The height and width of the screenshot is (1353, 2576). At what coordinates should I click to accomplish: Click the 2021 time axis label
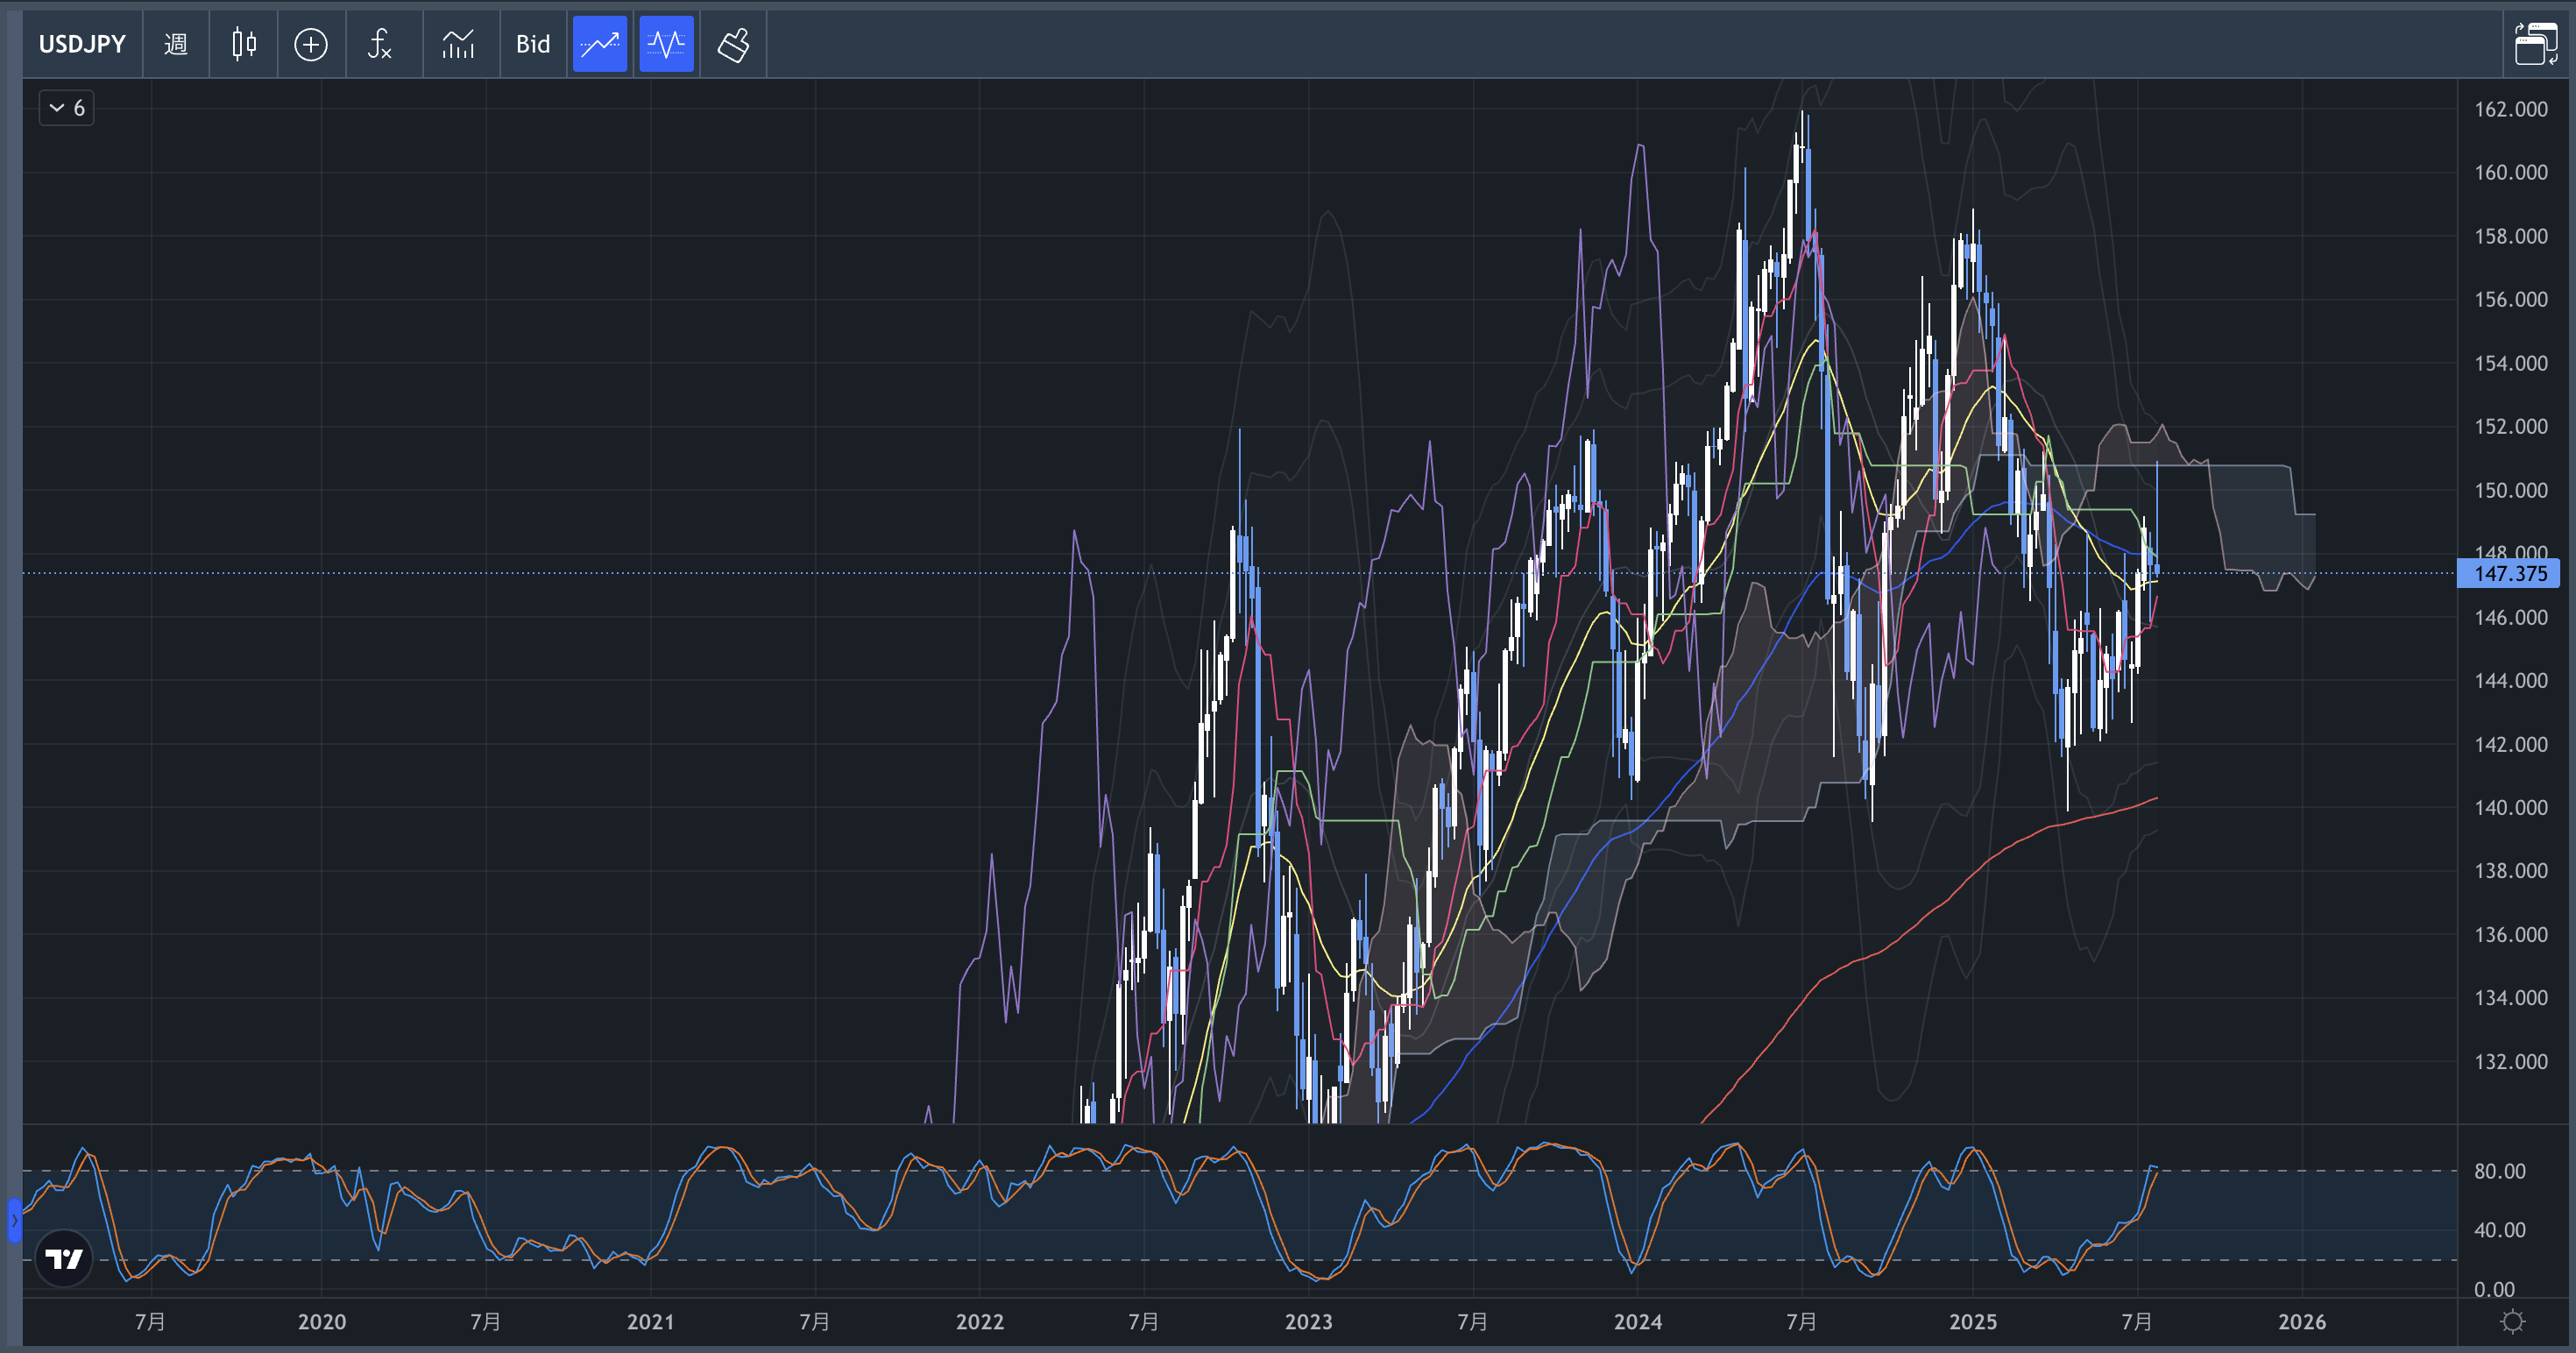point(651,1322)
